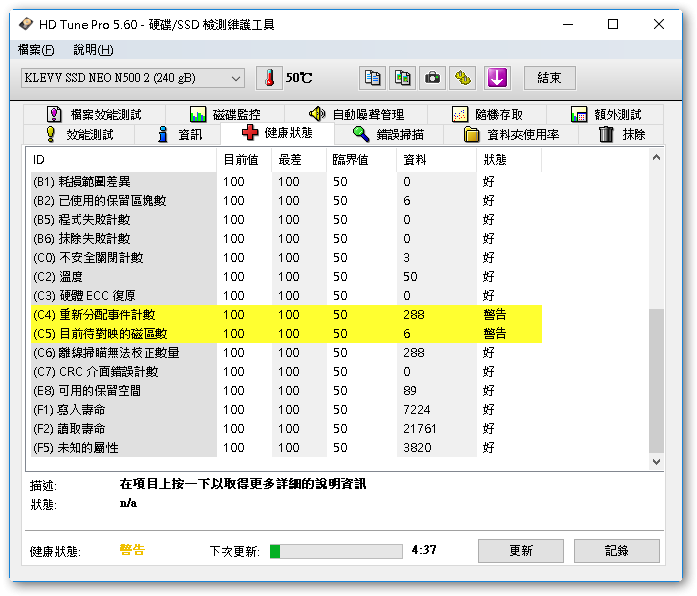Select the 健康狀態 tab
Screen dimensions: 697x596
[x=277, y=133]
